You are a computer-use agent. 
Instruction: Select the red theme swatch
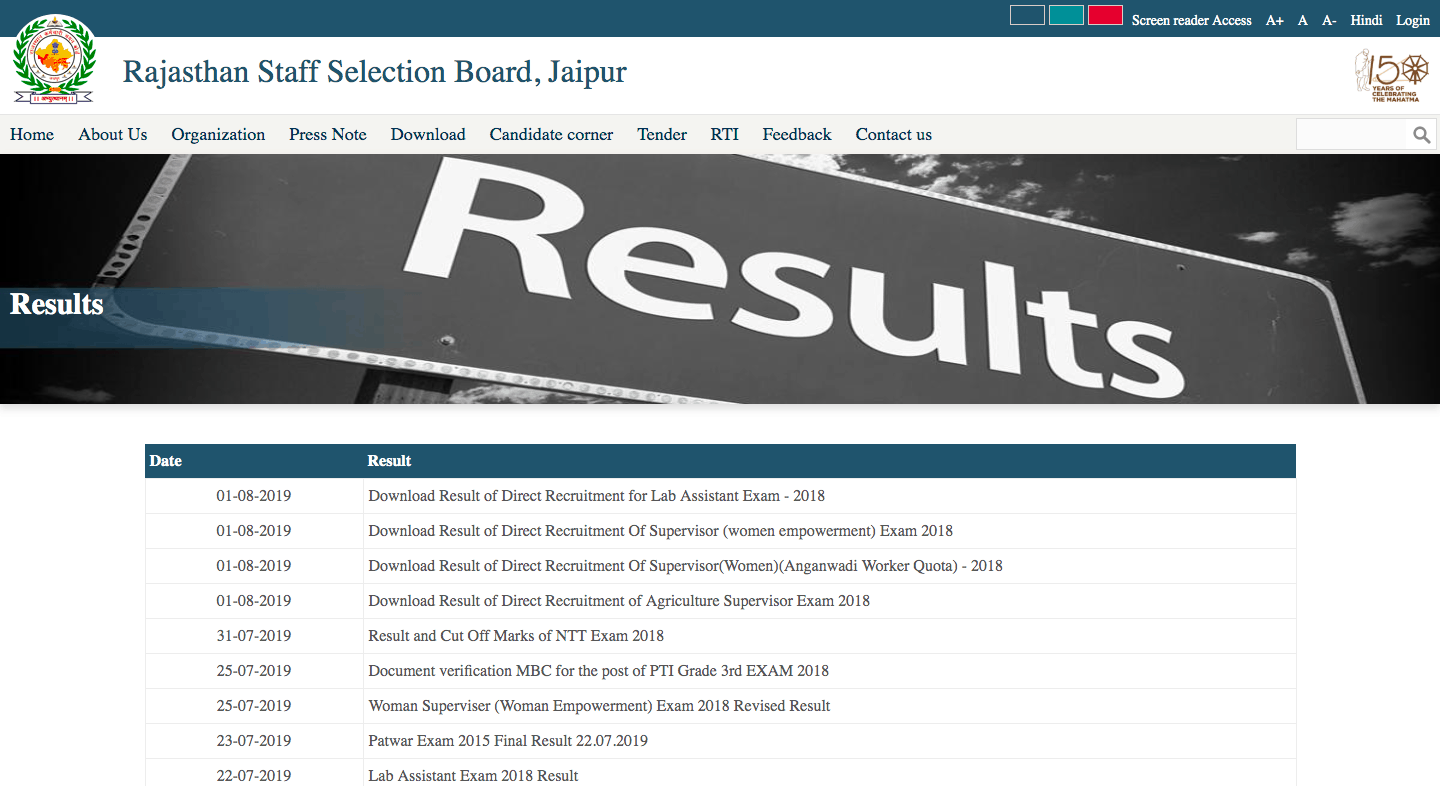(x=1105, y=15)
